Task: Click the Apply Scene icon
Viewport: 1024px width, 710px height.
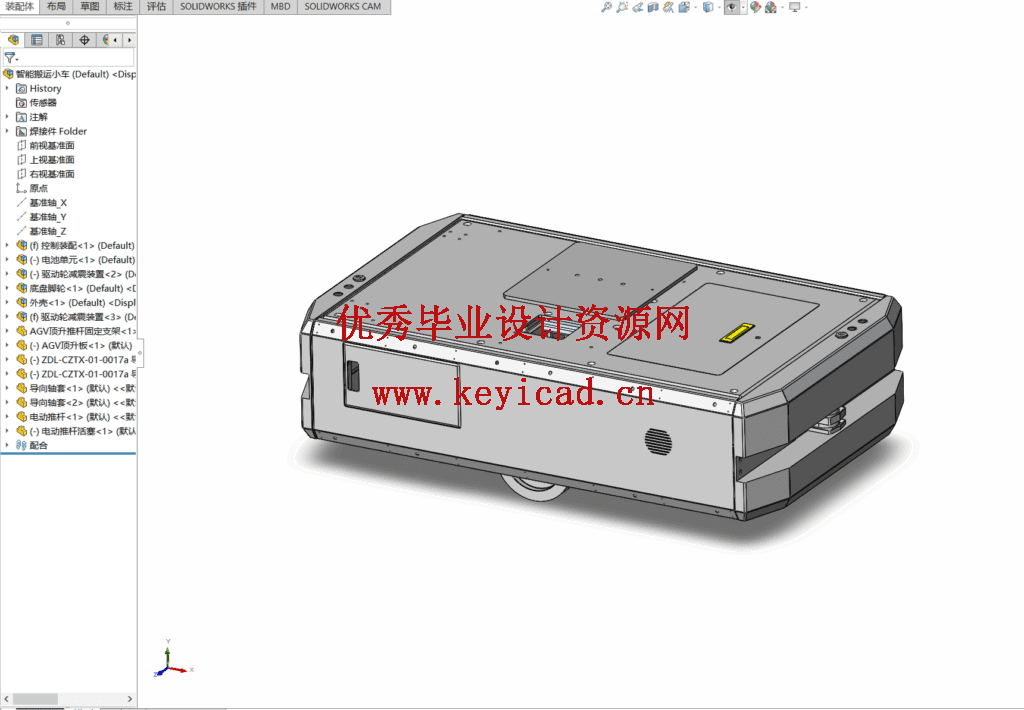Action: 771,7
